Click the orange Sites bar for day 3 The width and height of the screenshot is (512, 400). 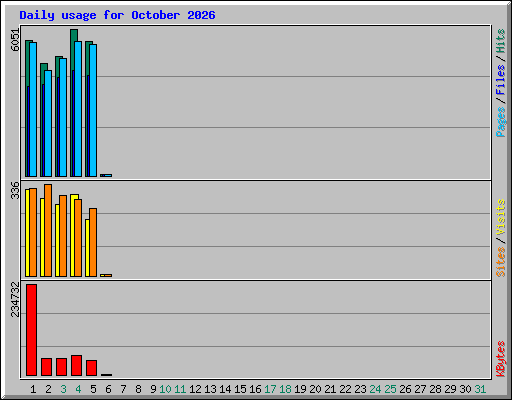63,236
